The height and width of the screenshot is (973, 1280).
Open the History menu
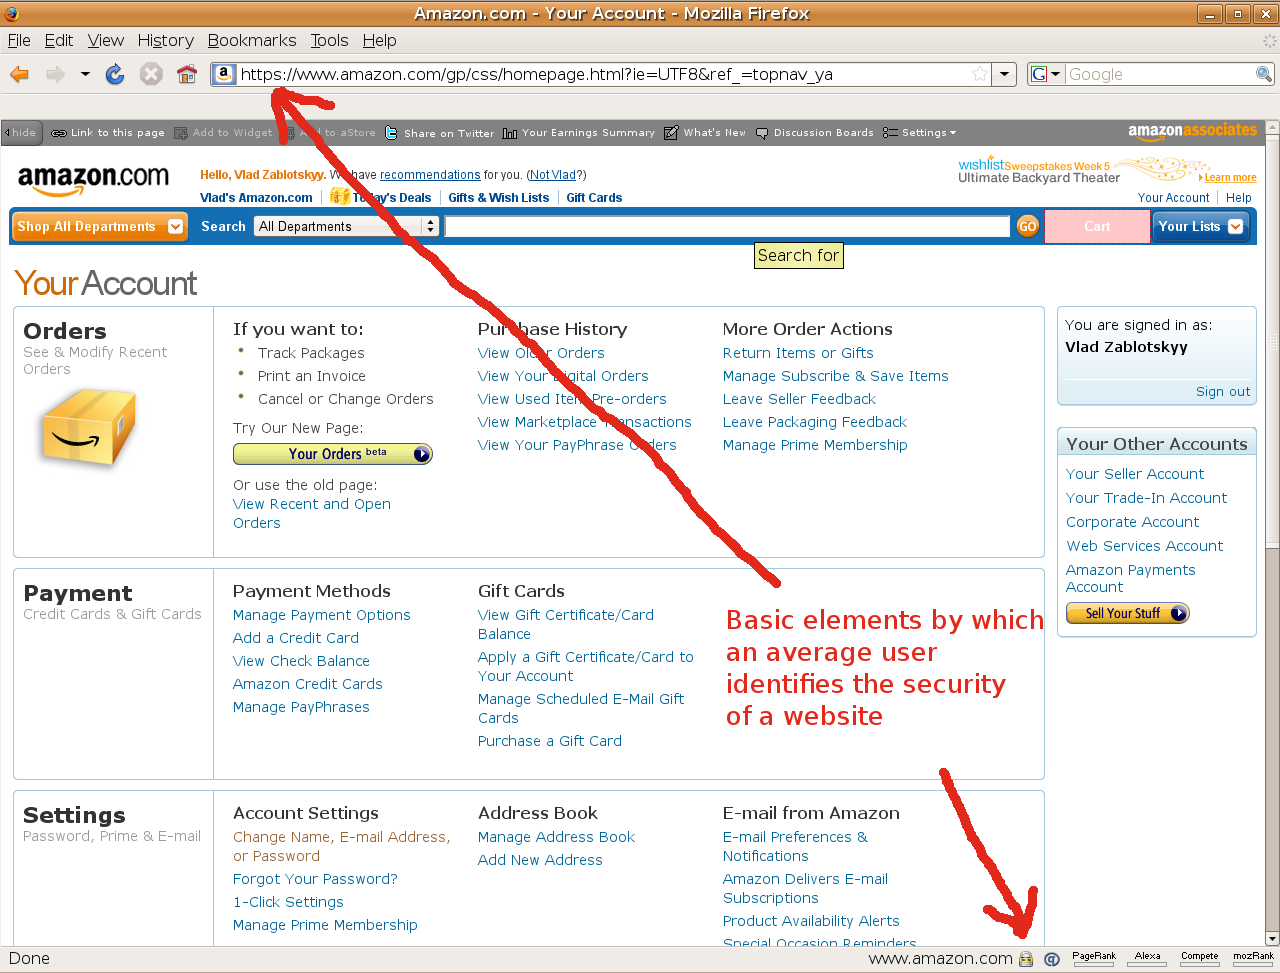(x=166, y=41)
